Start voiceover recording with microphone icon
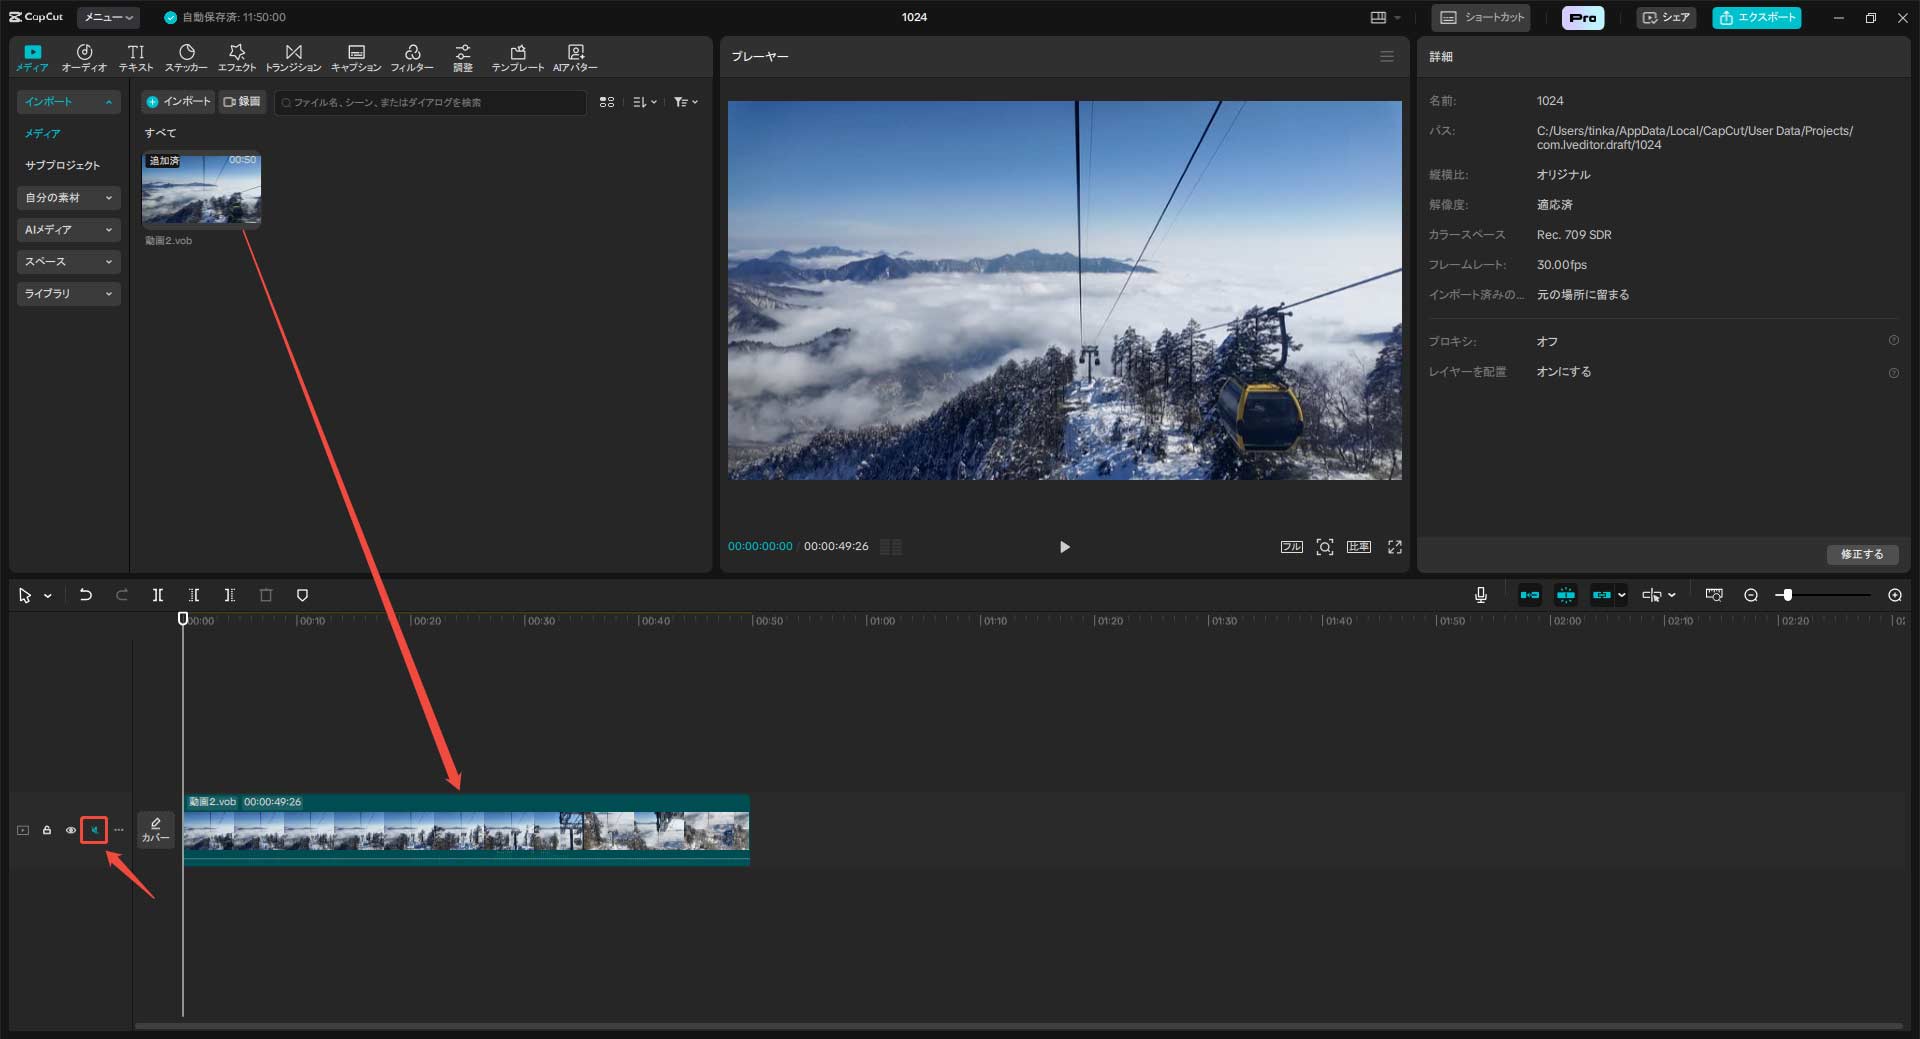The image size is (1920, 1039). coord(1481,595)
